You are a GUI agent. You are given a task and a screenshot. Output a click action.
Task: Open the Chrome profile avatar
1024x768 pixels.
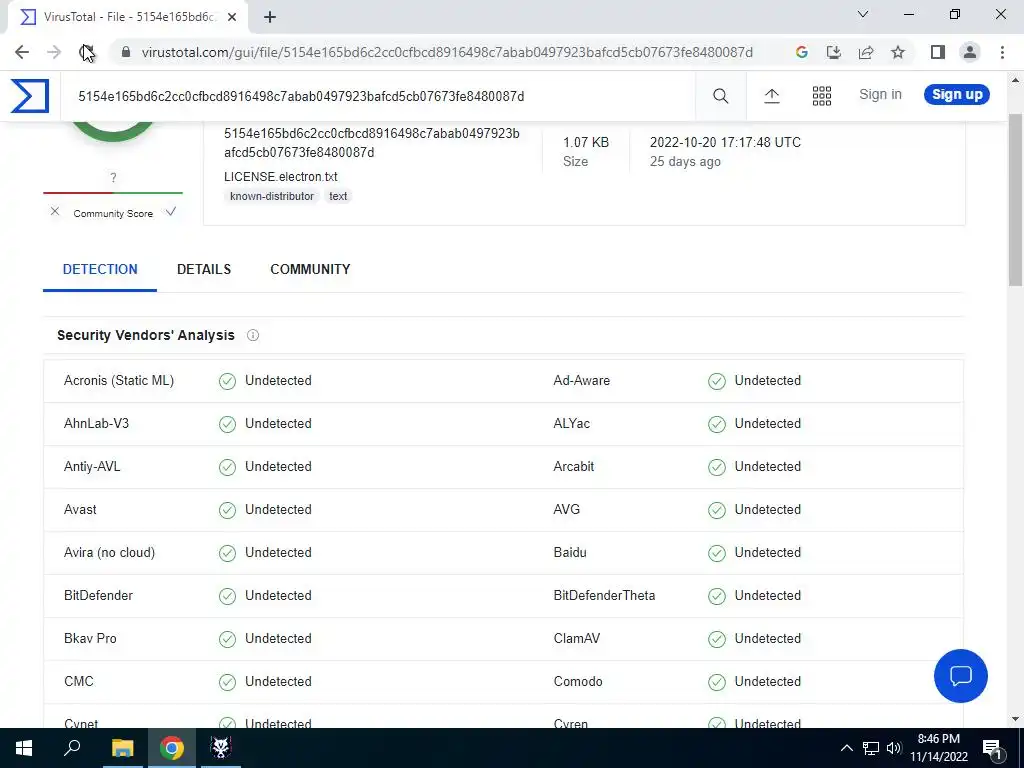[x=970, y=52]
